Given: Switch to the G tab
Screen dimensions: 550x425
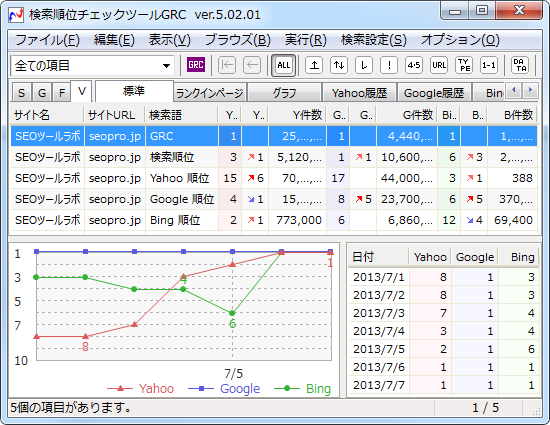Looking at the screenshot, I should (42, 93).
